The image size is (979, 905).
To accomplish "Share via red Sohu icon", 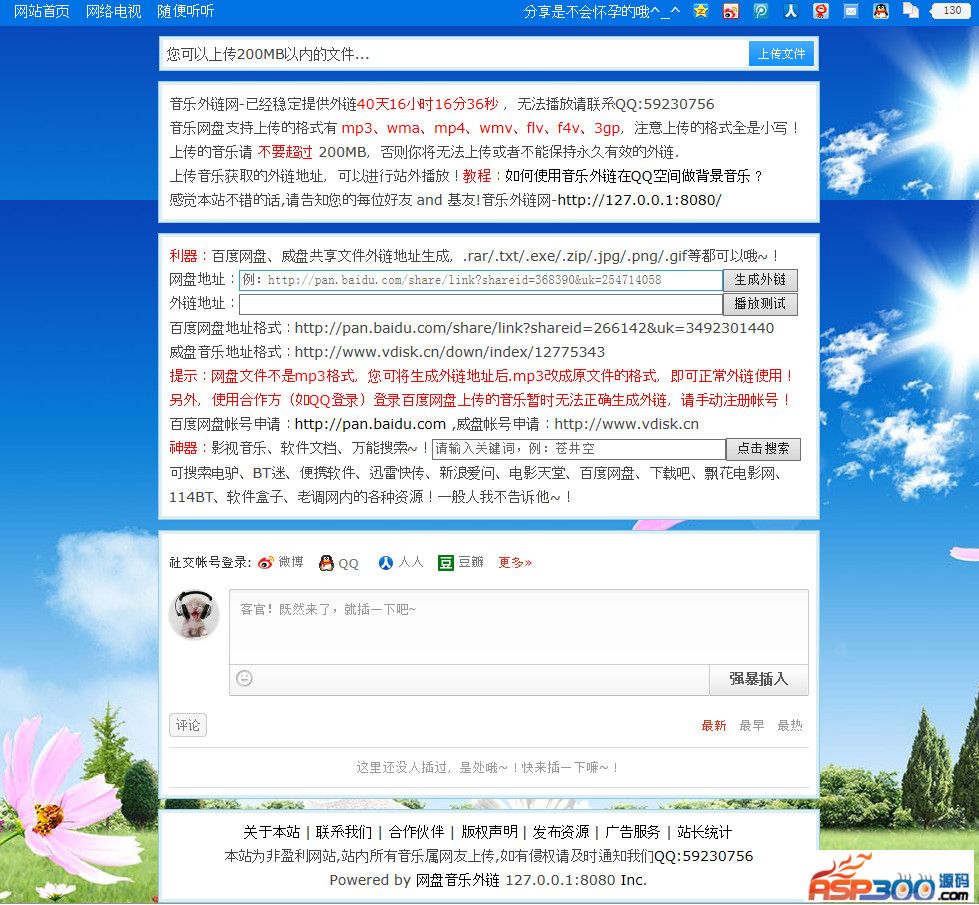I will 820,11.
